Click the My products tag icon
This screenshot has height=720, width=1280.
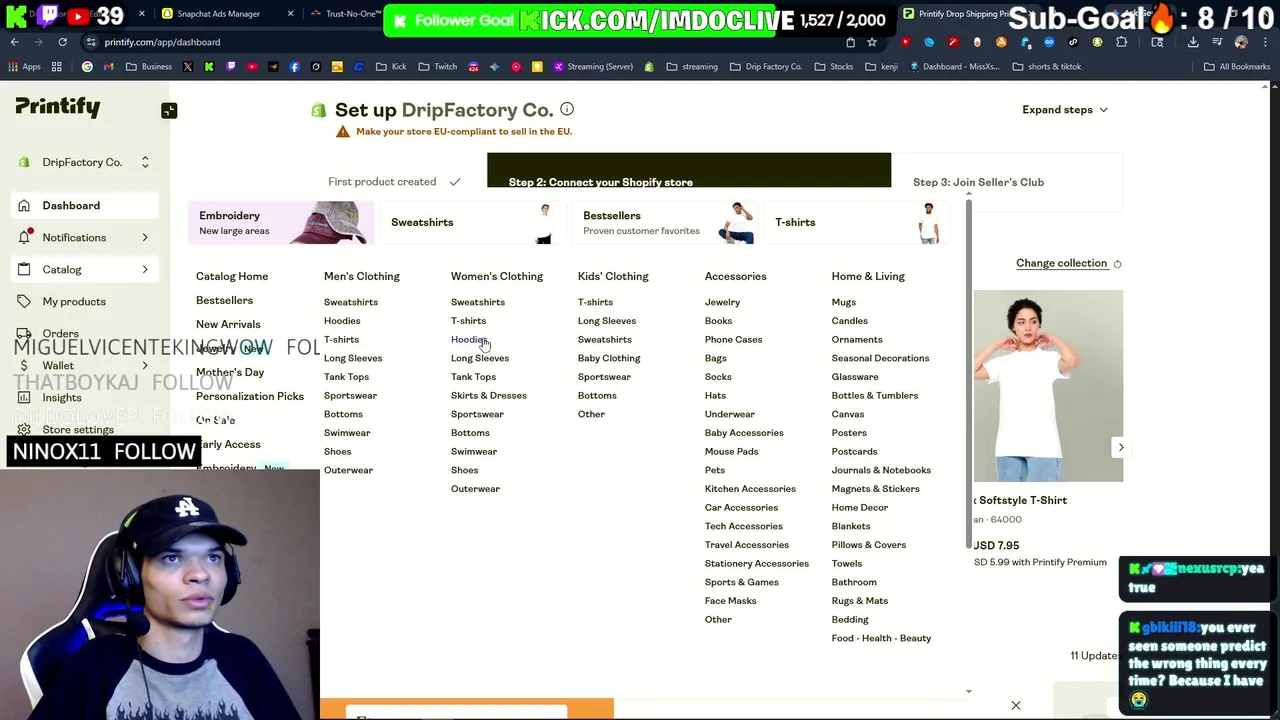24,302
